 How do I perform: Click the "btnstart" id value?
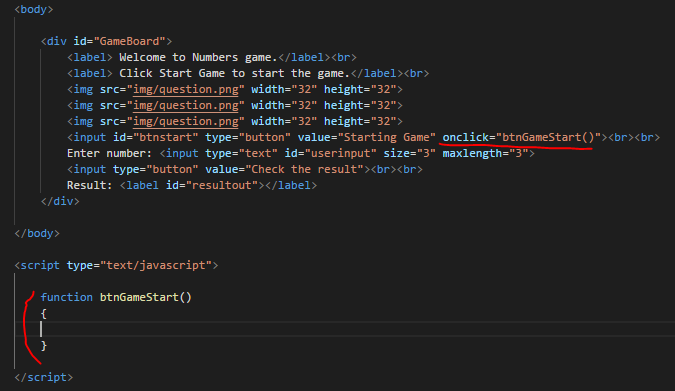(166, 137)
